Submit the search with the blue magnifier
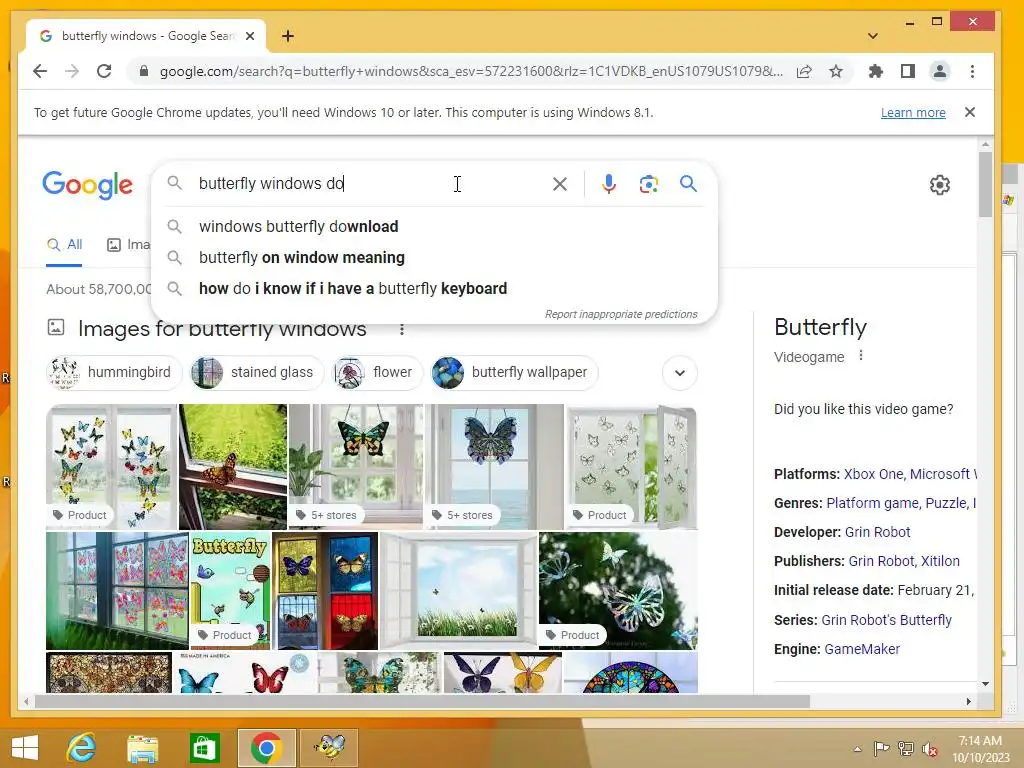1024x768 pixels. (688, 184)
